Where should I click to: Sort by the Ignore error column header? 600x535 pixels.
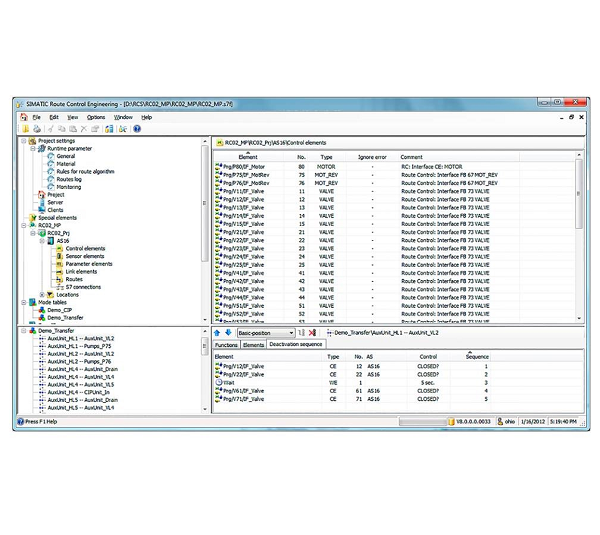[x=372, y=157]
